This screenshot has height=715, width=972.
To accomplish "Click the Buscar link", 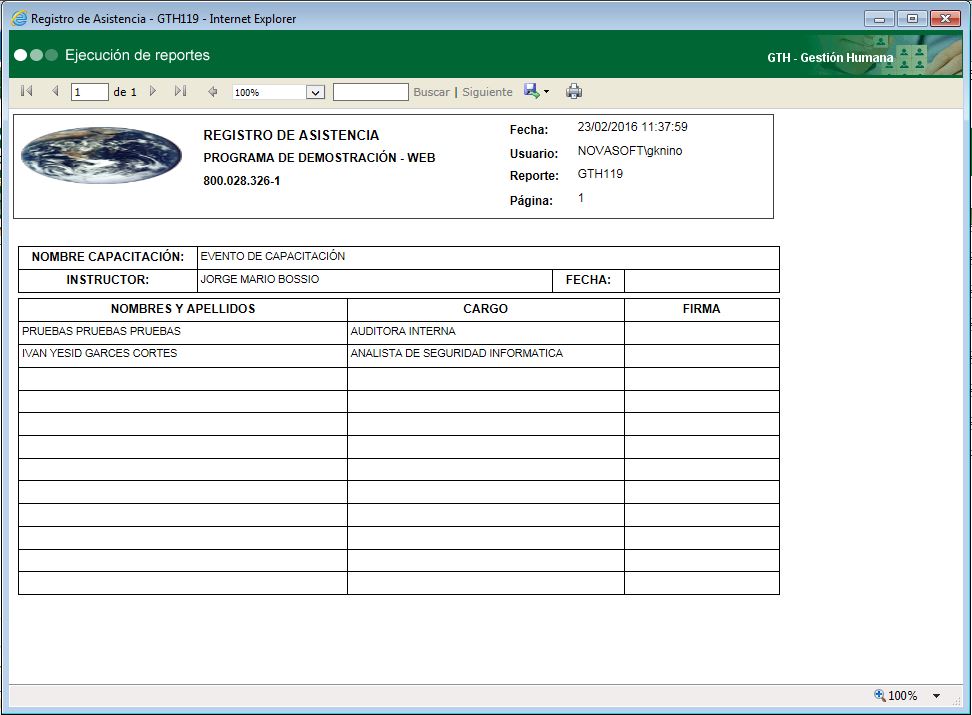I will [x=431, y=92].
